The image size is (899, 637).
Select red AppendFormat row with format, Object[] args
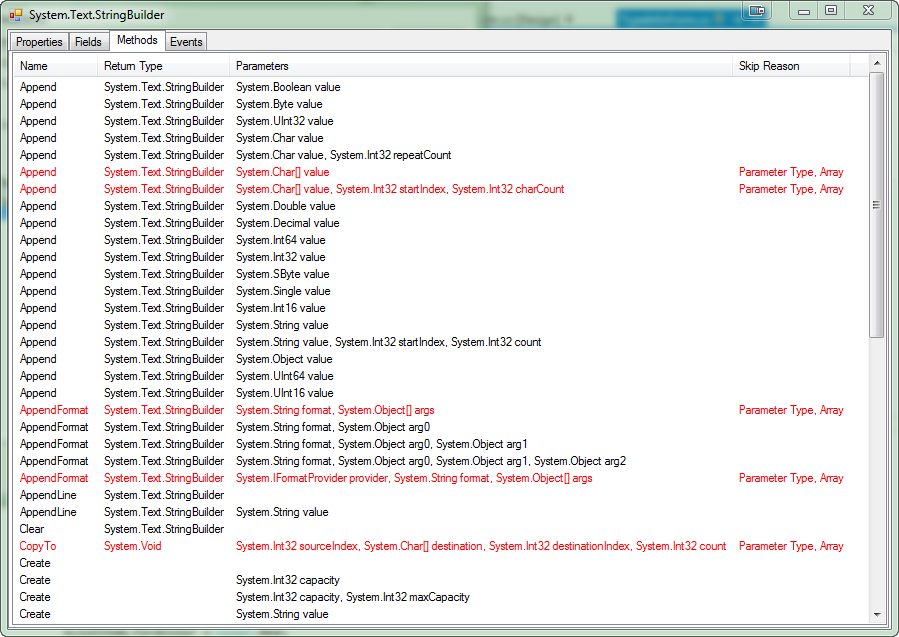(x=441, y=411)
